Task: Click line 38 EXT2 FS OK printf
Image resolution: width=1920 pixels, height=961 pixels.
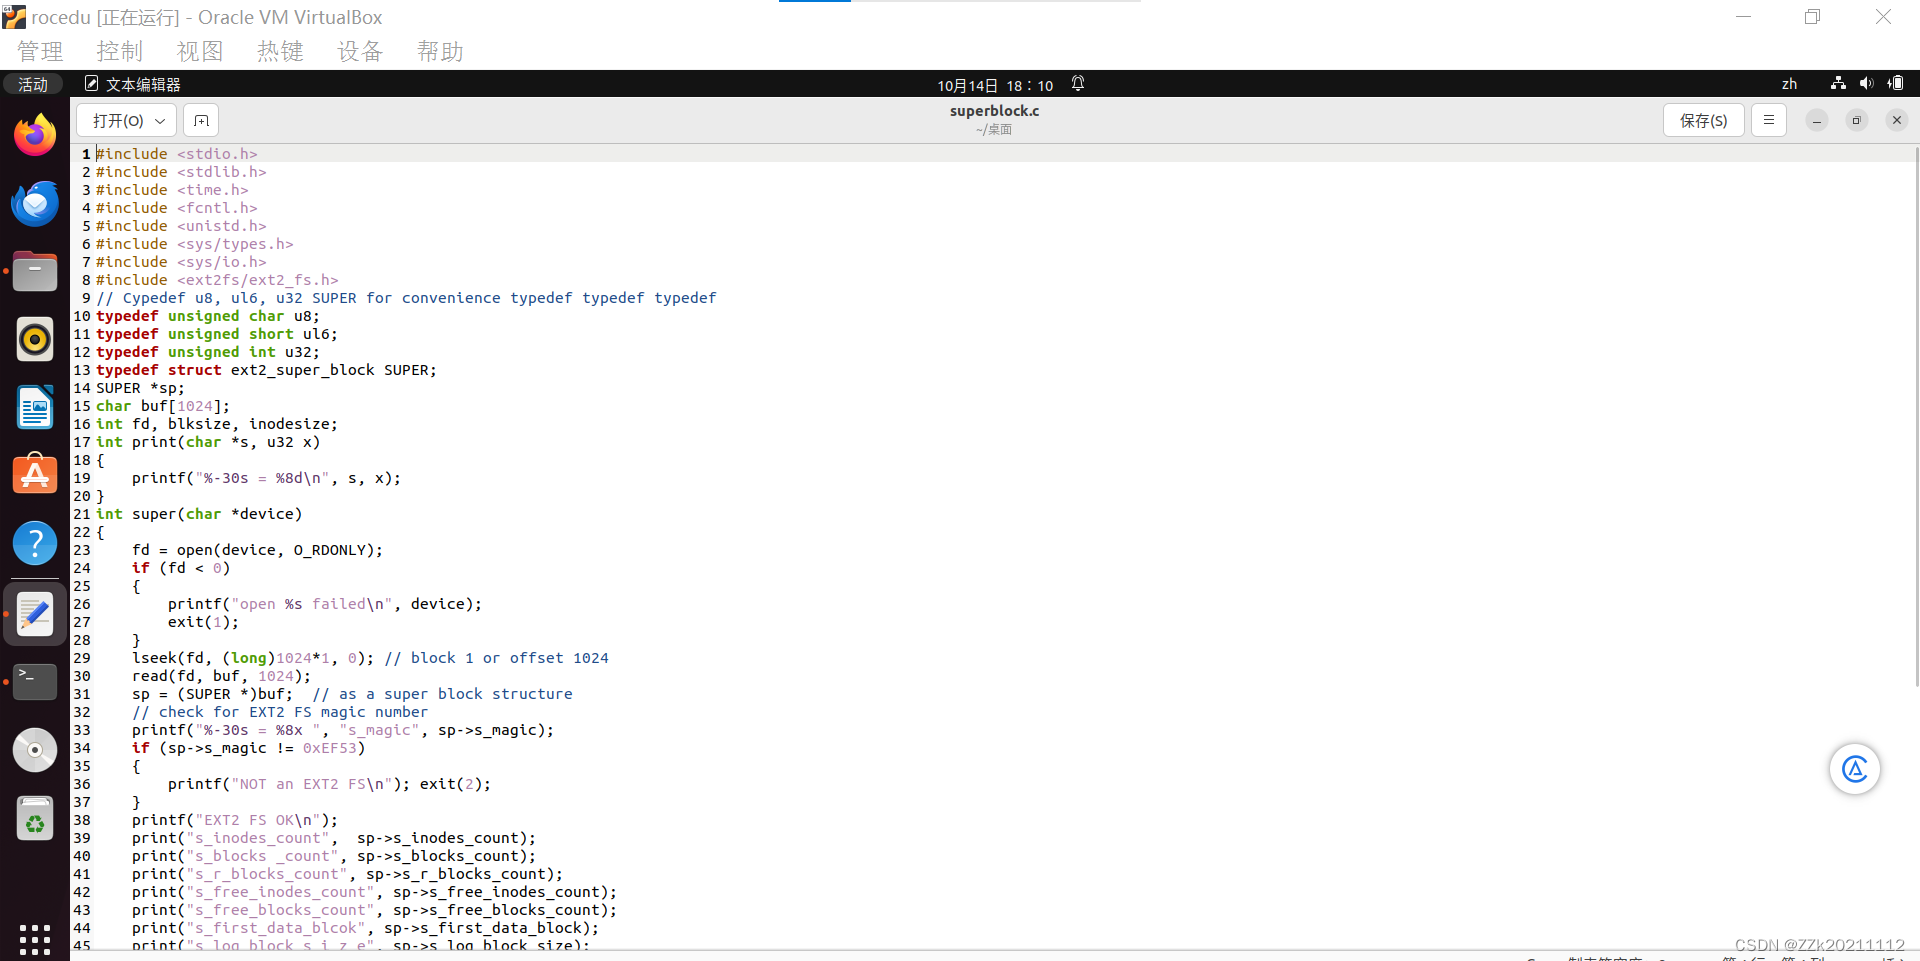Action: pyautogui.click(x=235, y=820)
